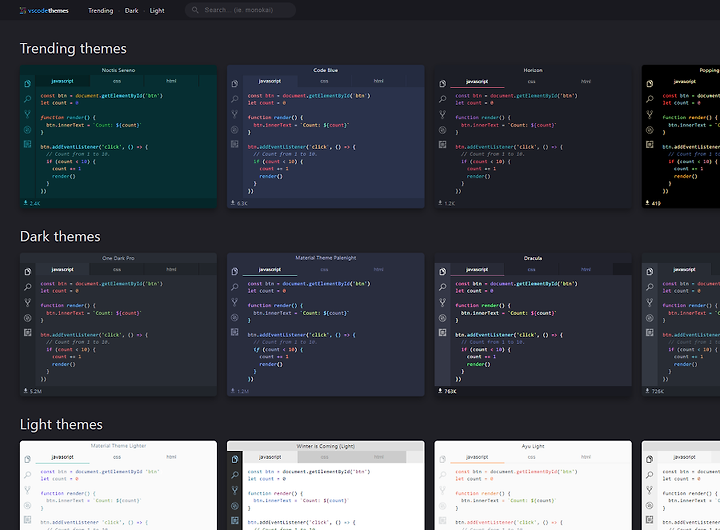
Task: Click the debug icon in Dracula card
Action: click(x=442, y=317)
